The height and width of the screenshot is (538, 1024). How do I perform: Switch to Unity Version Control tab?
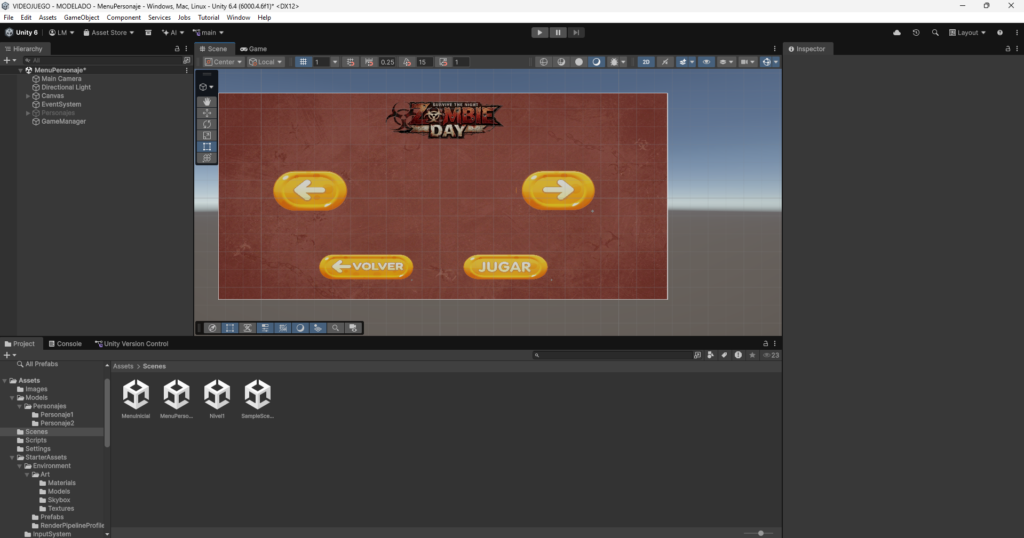coord(132,343)
